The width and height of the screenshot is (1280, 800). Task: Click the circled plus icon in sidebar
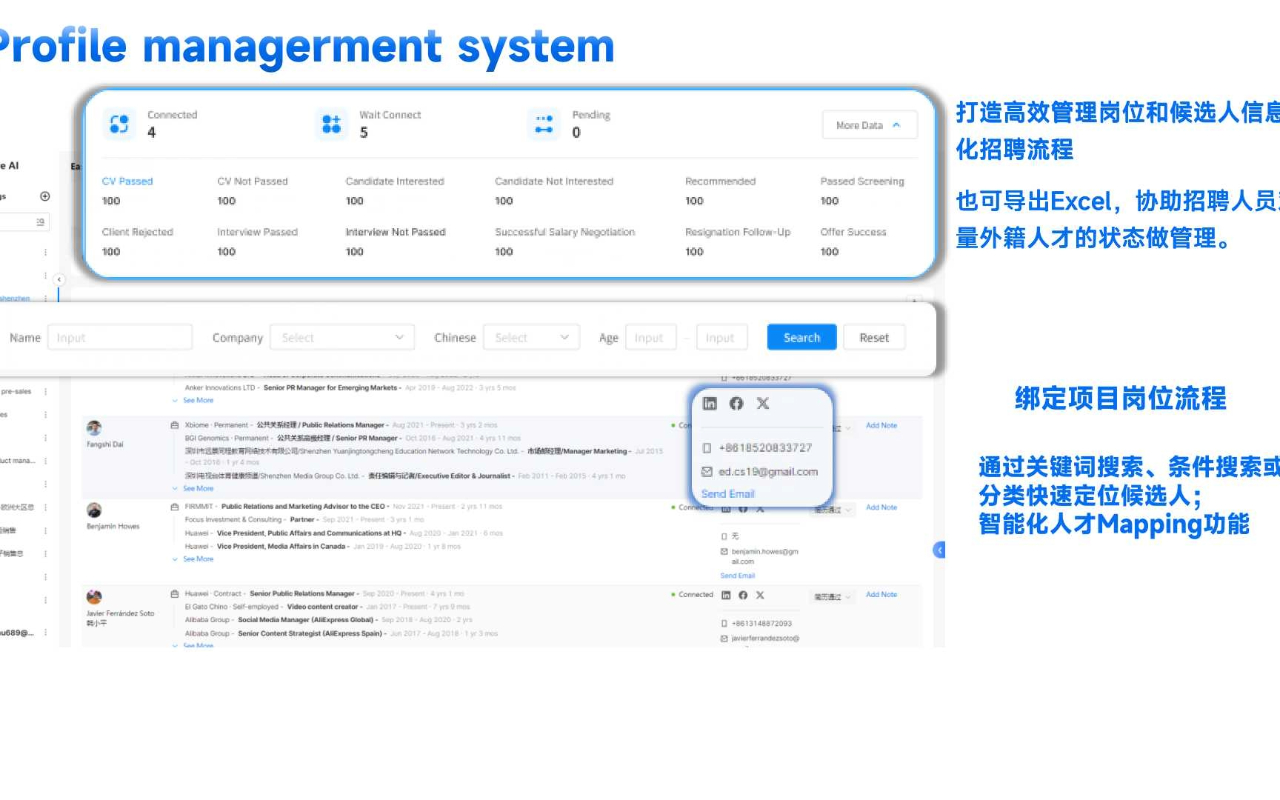tap(44, 196)
